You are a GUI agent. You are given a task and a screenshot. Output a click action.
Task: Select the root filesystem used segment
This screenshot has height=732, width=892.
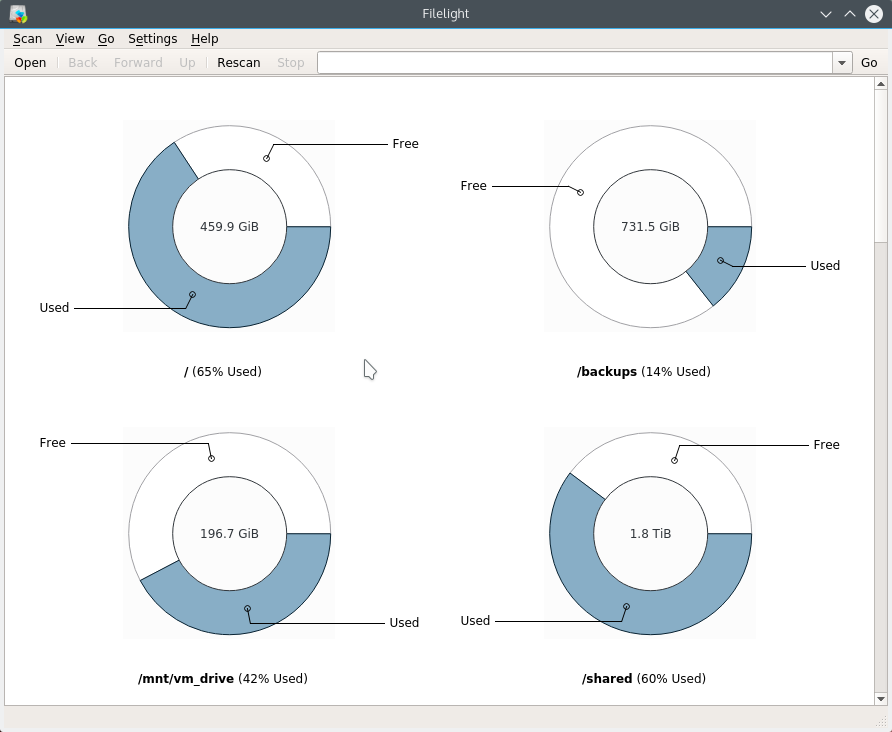coord(190,296)
